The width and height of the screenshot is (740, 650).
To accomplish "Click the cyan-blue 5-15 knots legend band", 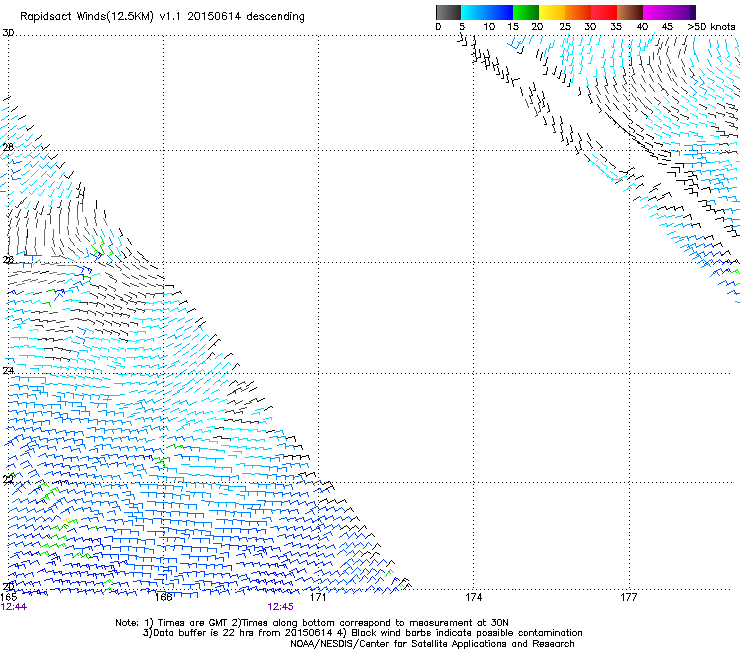I will [x=487, y=12].
